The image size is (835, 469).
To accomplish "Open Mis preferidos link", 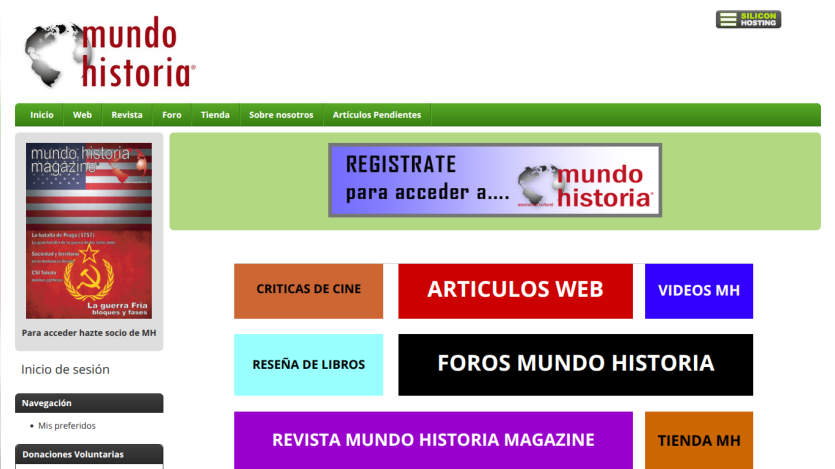I will [67, 426].
